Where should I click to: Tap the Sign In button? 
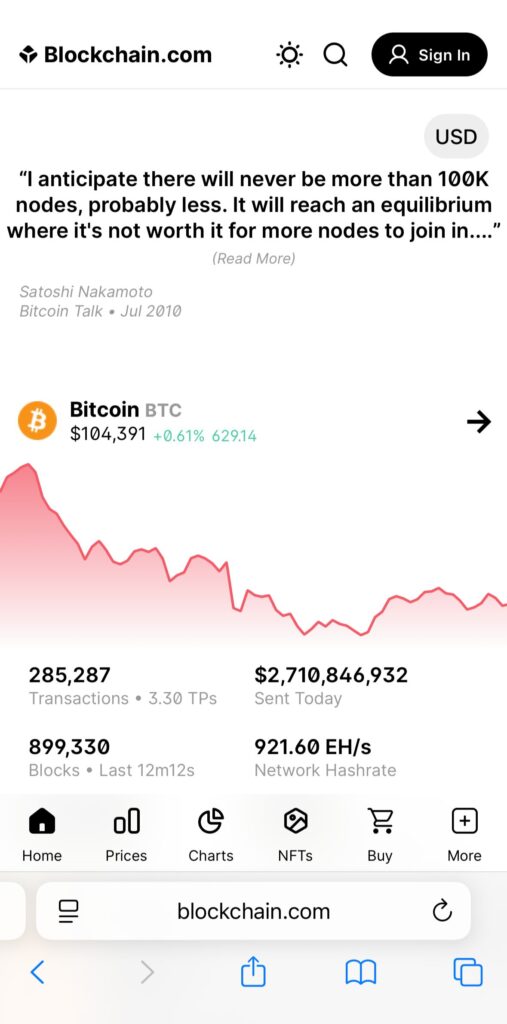pos(429,55)
